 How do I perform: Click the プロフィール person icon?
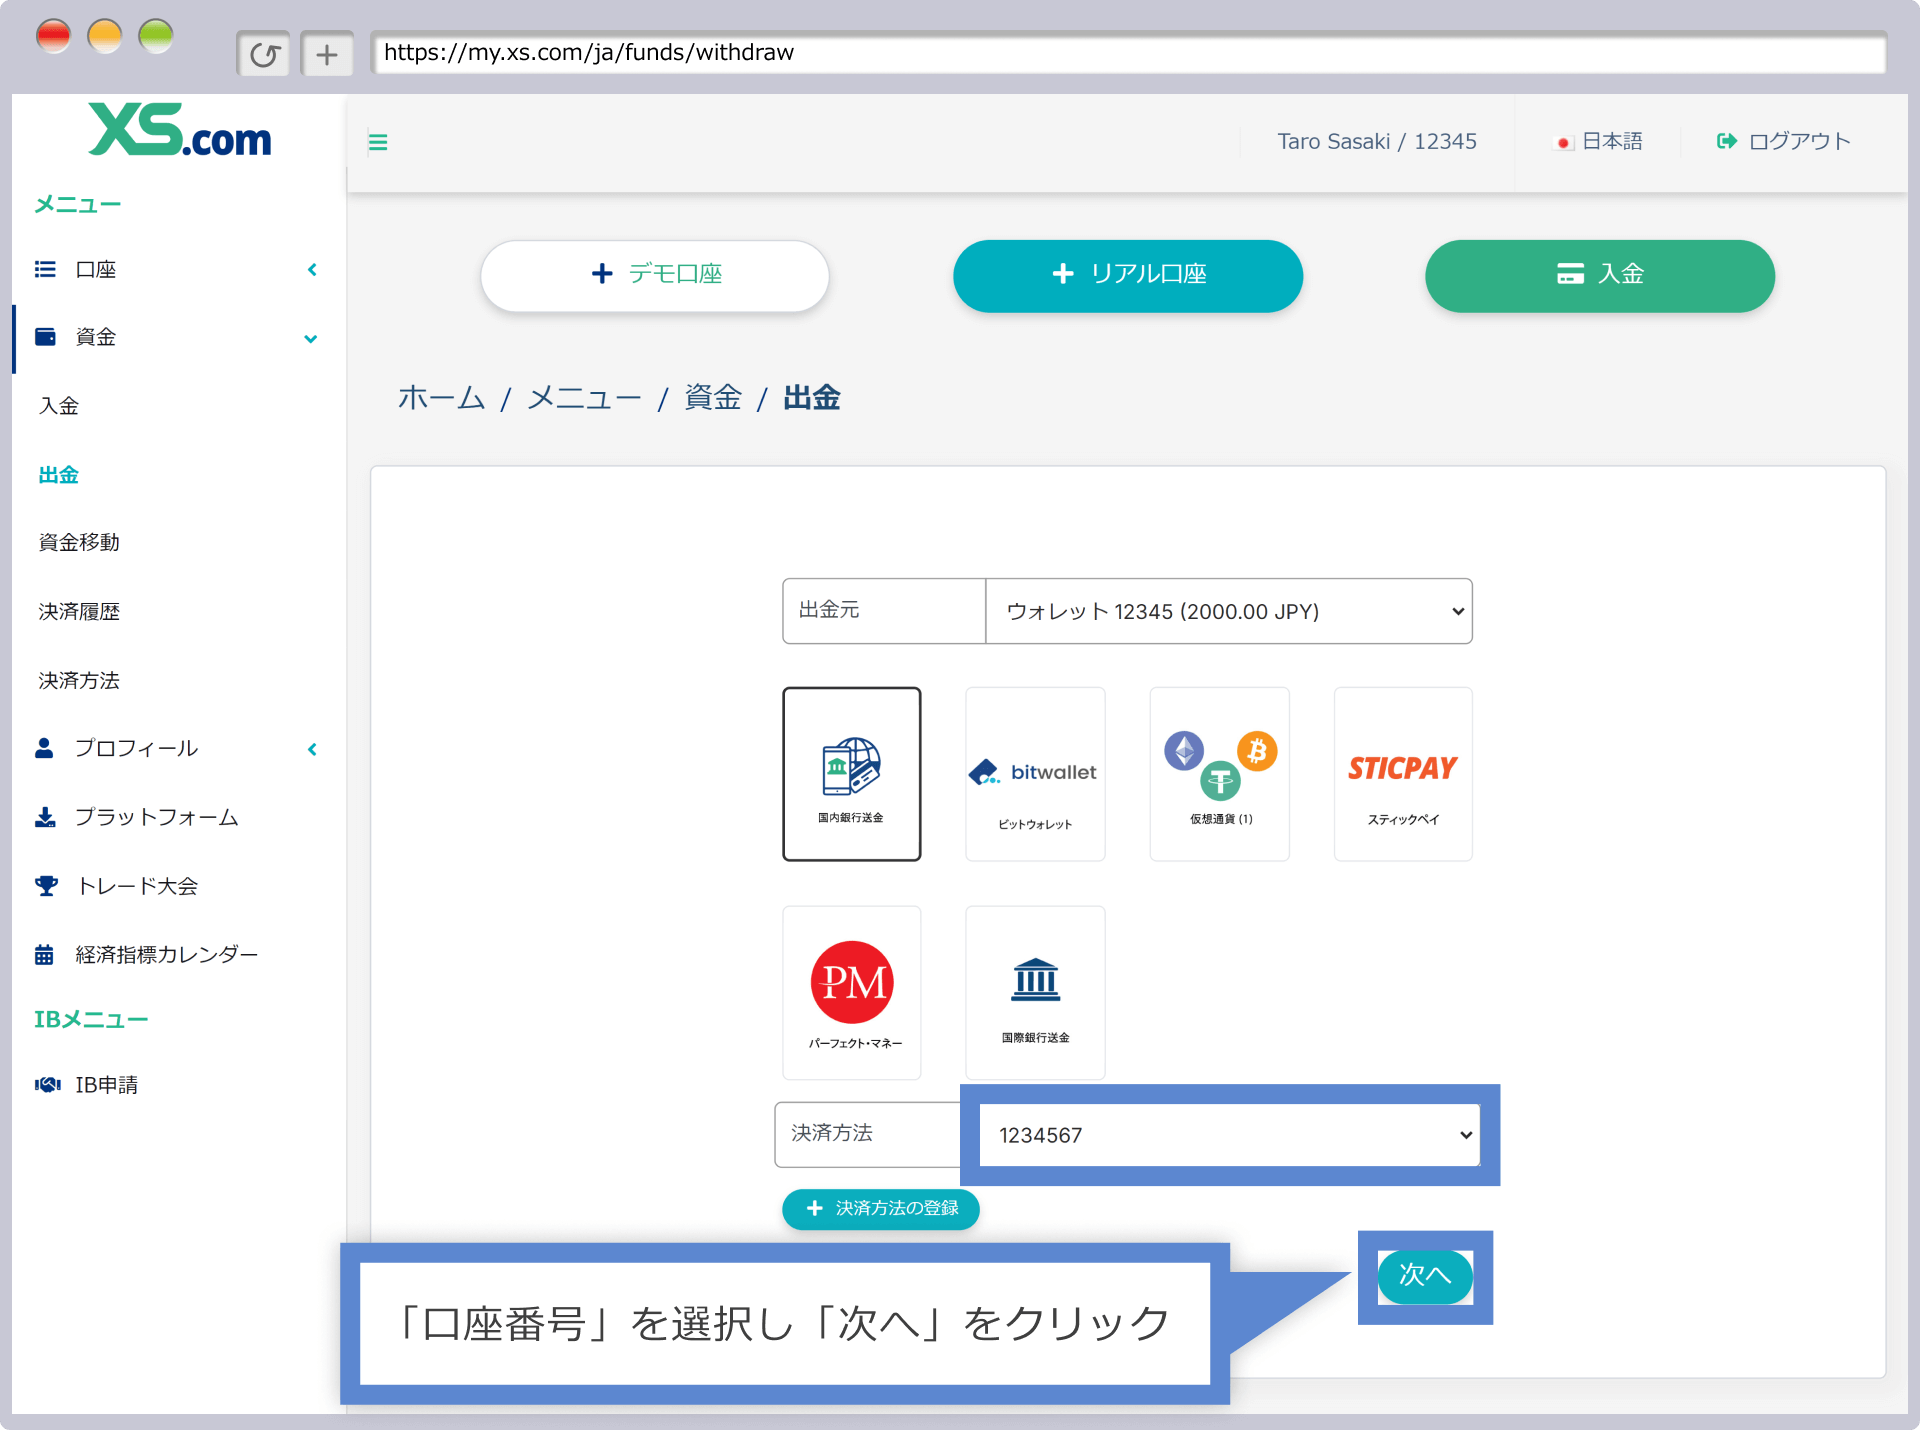44,748
